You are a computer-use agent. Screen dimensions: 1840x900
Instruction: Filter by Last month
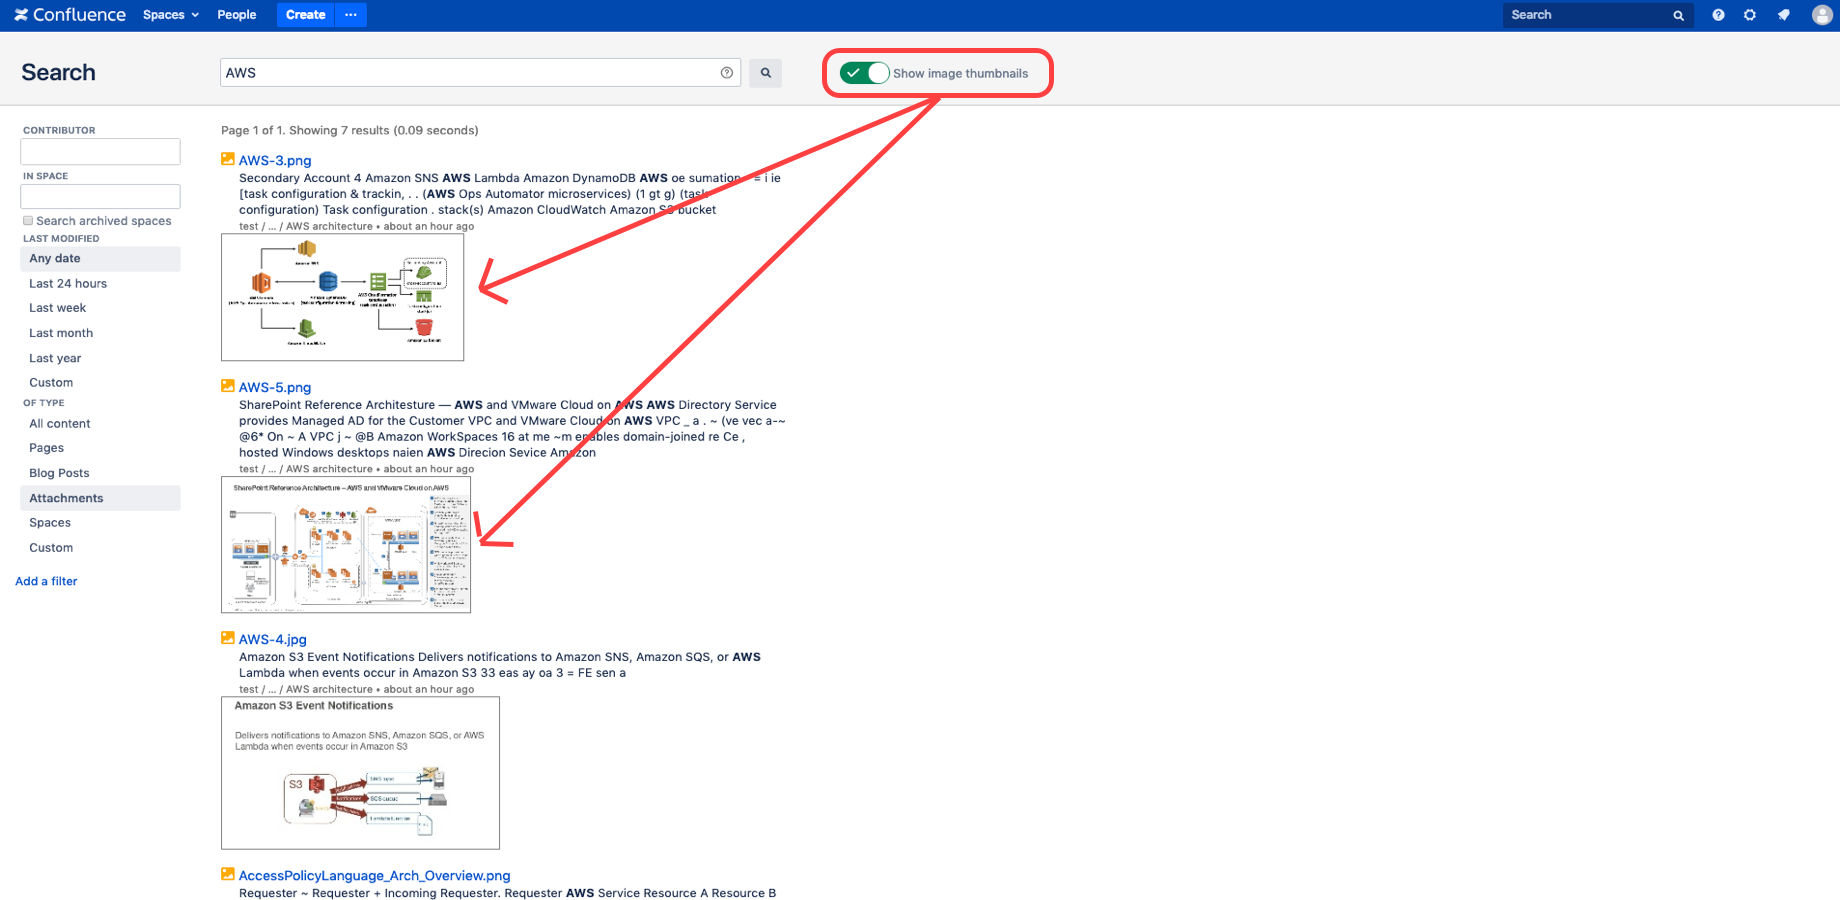(x=61, y=333)
